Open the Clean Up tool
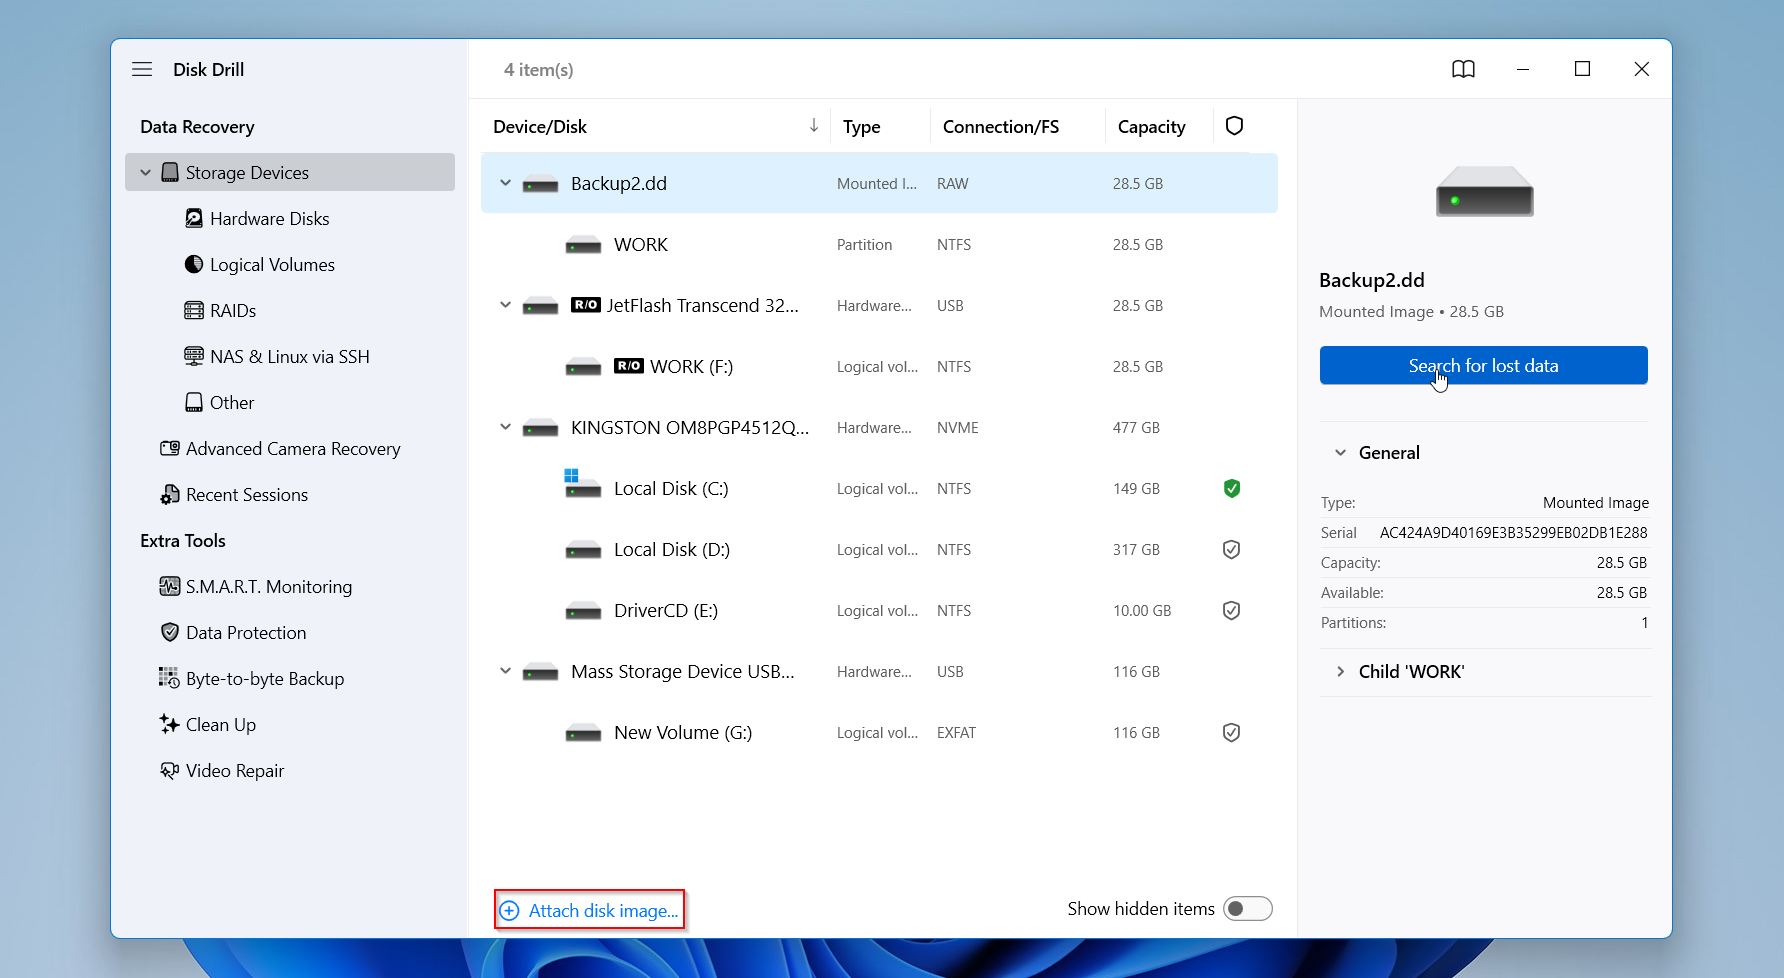The image size is (1784, 978). (x=208, y=724)
